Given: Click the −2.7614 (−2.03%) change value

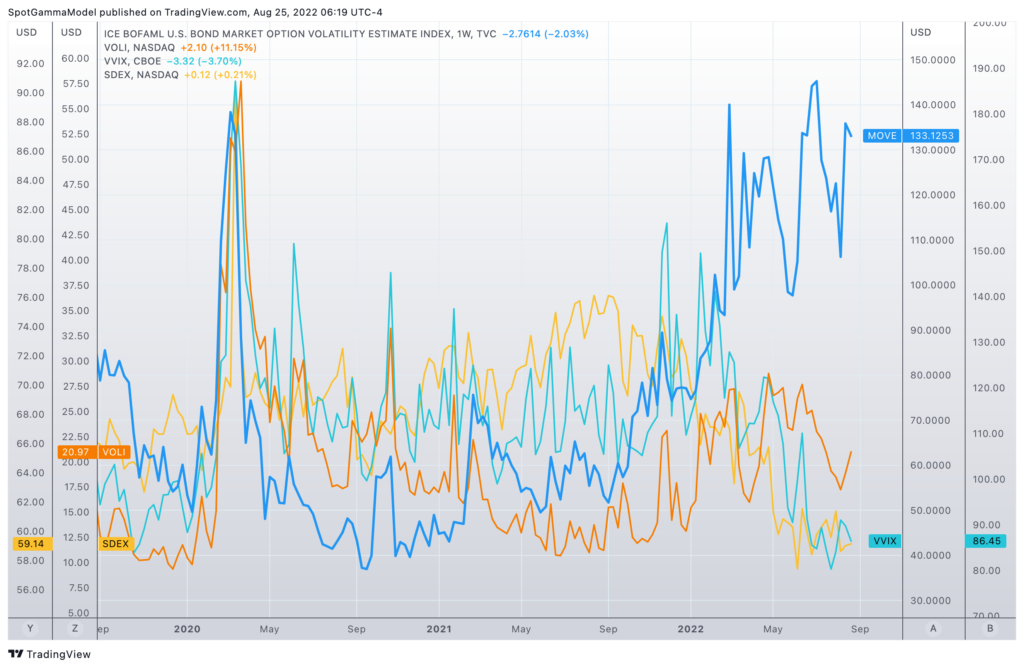Looking at the screenshot, I should click(x=545, y=33).
